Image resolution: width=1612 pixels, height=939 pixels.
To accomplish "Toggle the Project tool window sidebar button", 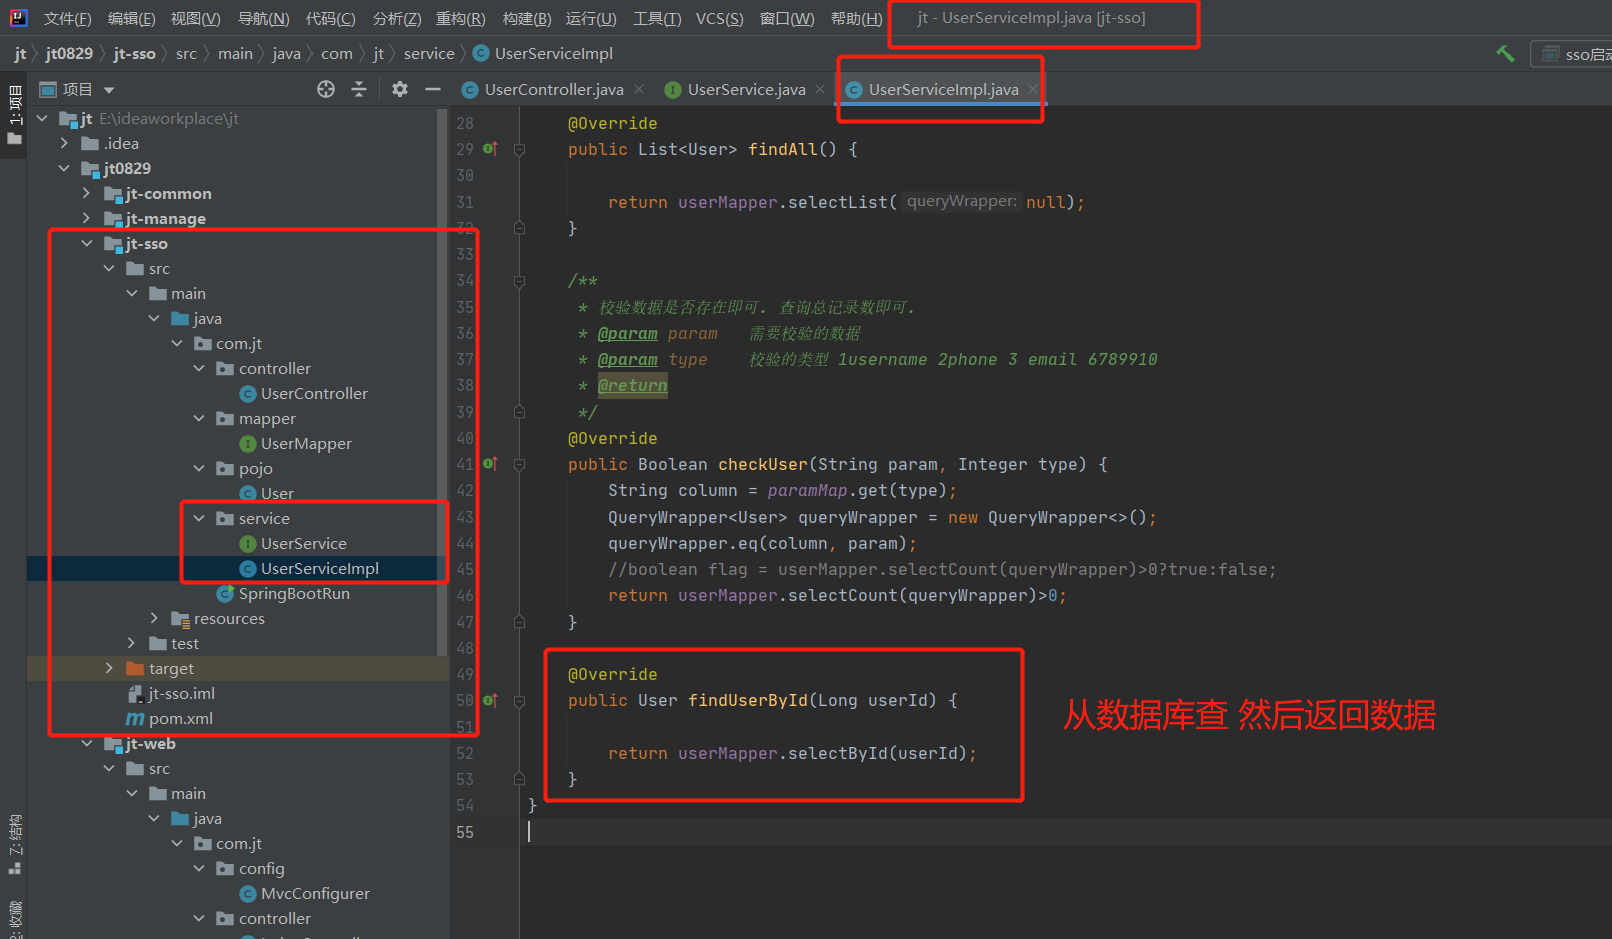I will (x=15, y=115).
